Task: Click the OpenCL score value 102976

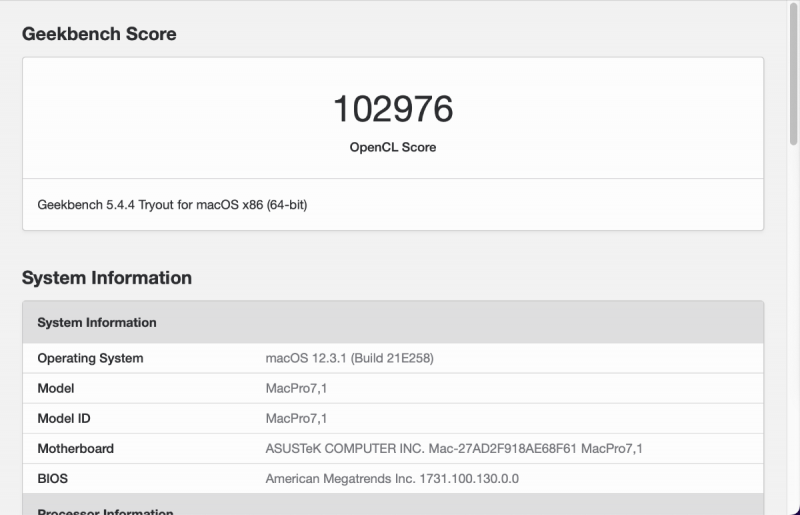Action: [393, 109]
